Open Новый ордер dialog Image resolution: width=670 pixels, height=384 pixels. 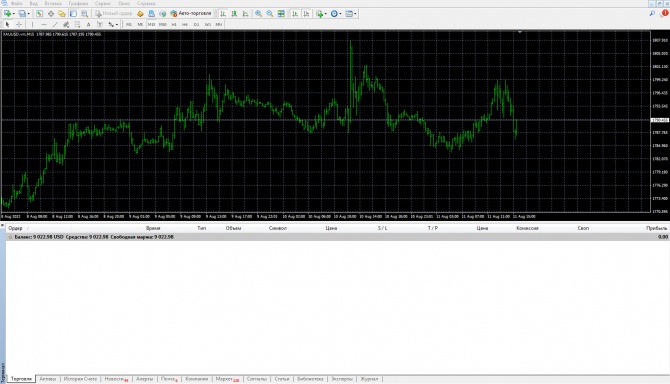pos(114,14)
